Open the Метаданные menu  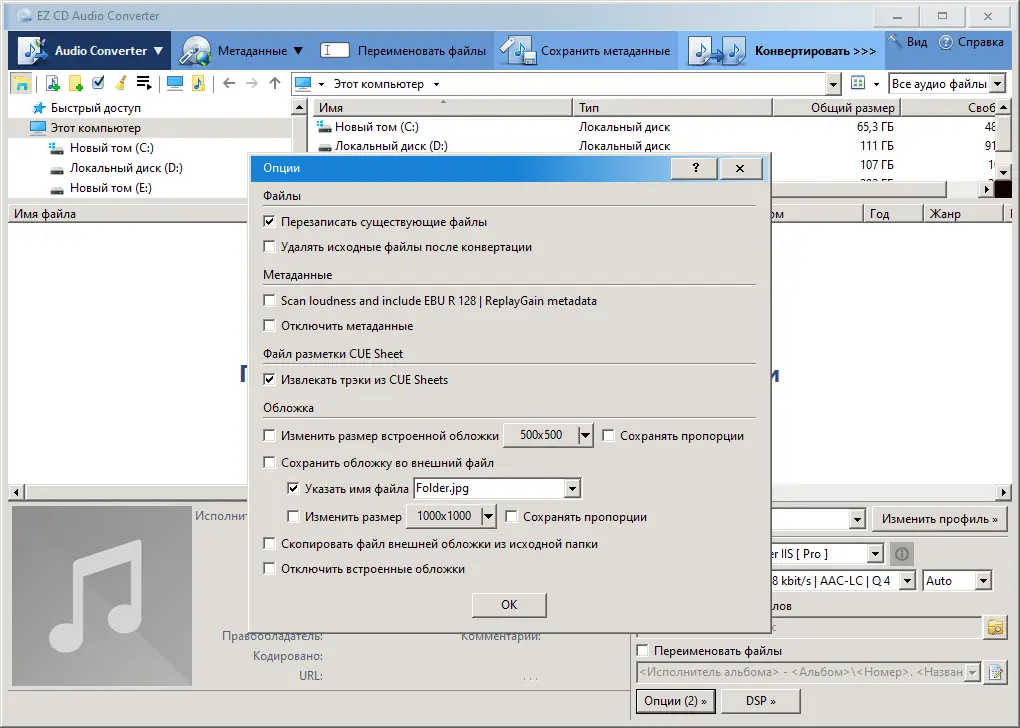coord(242,51)
